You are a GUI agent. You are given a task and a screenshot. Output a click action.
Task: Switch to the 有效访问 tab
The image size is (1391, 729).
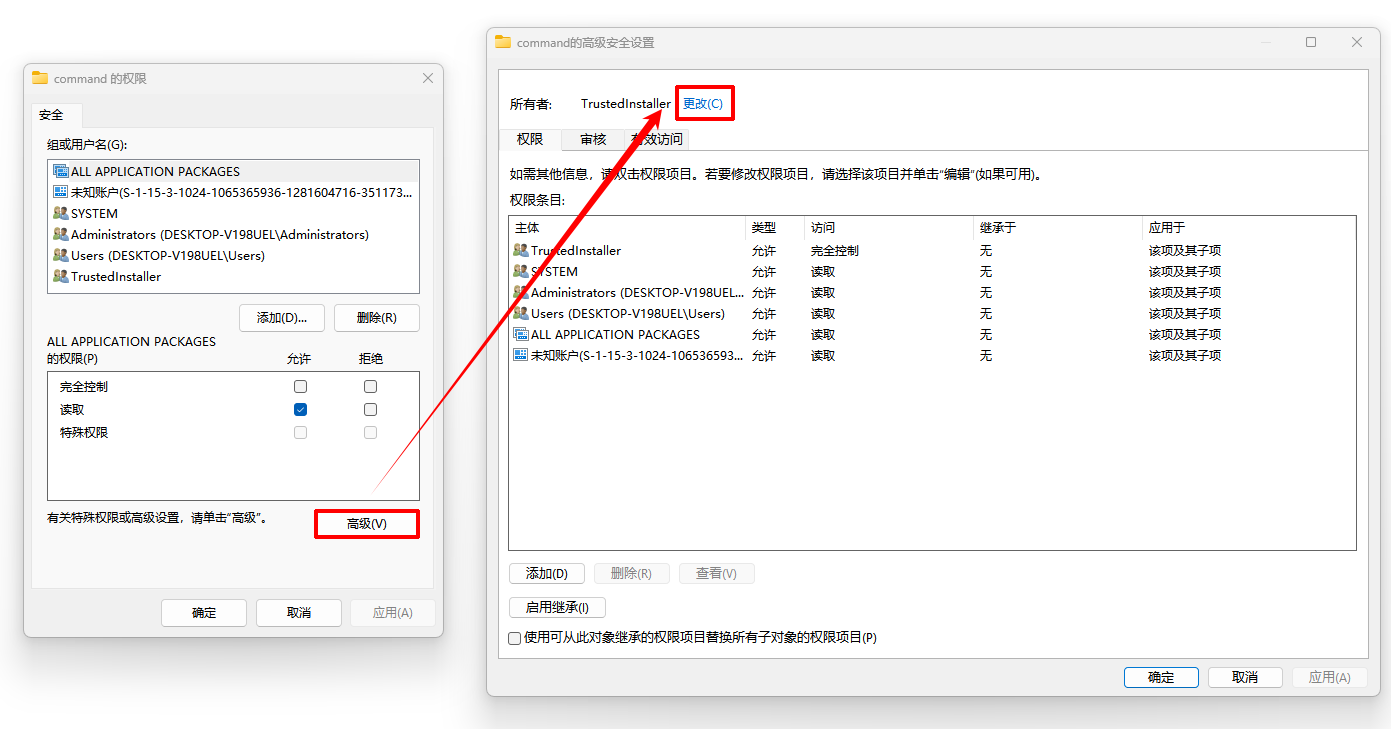pyautogui.click(x=657, y=139)
